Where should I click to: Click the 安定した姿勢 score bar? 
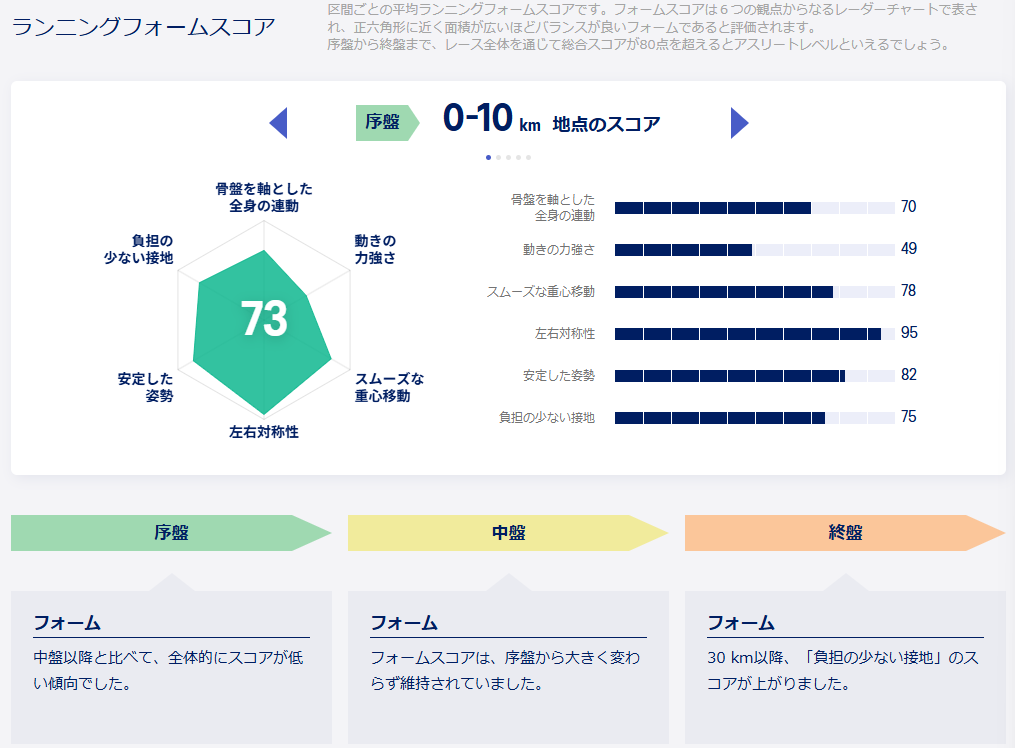(x=754, y=375)
